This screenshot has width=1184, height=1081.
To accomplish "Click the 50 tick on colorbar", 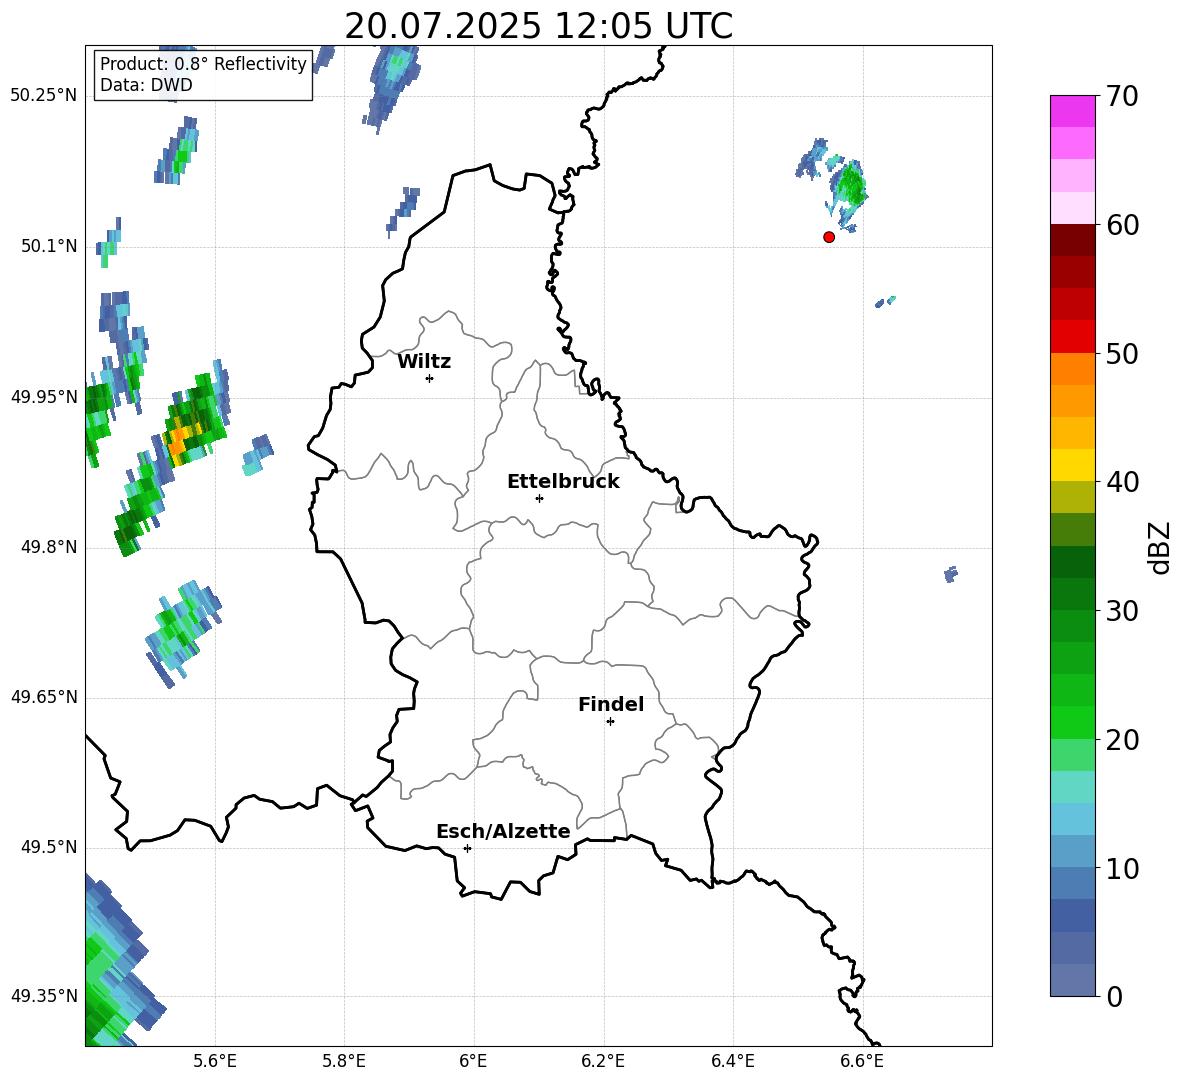I will (1122, 353).
